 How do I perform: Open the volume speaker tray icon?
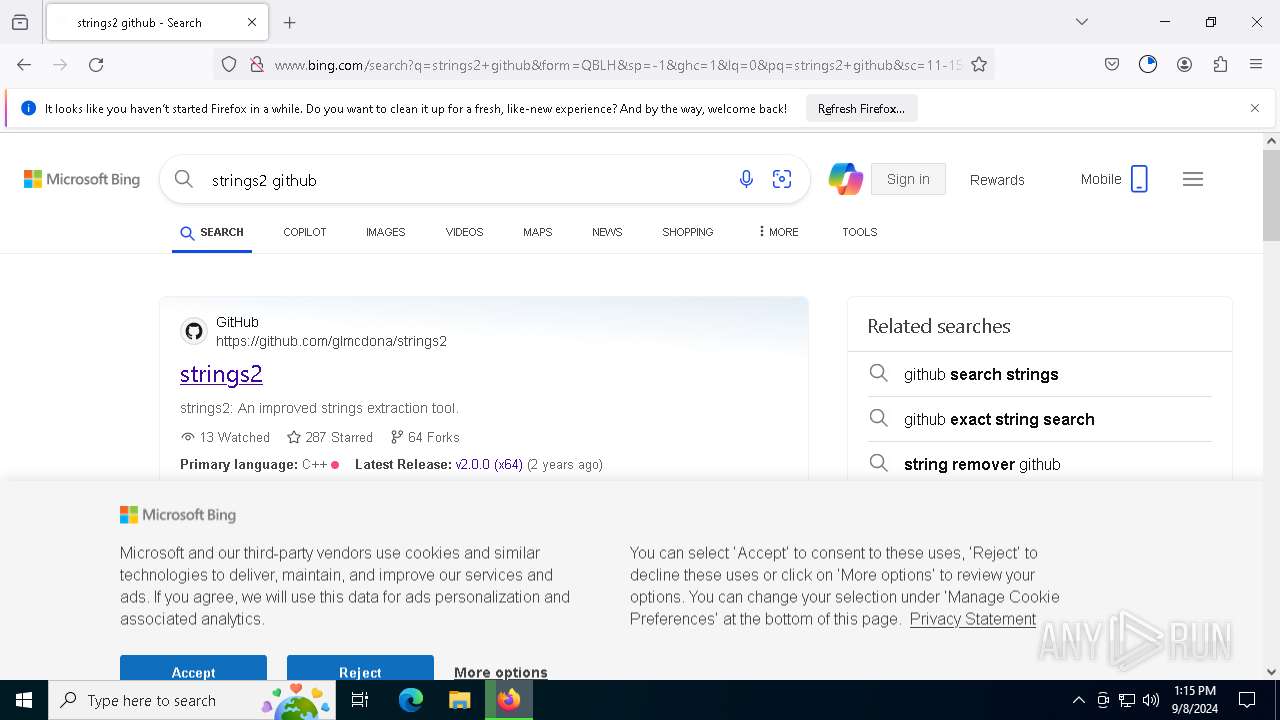point(1151,700)
